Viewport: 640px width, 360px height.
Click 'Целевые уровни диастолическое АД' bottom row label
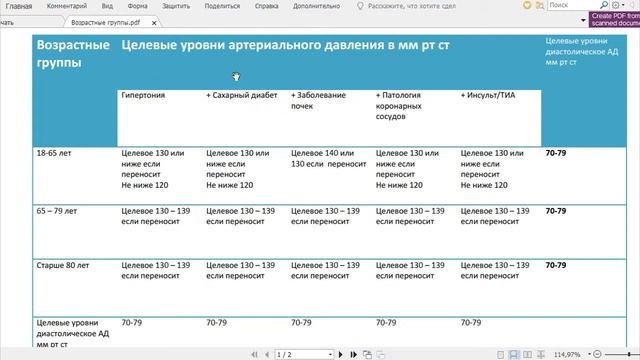coord(73,333)
